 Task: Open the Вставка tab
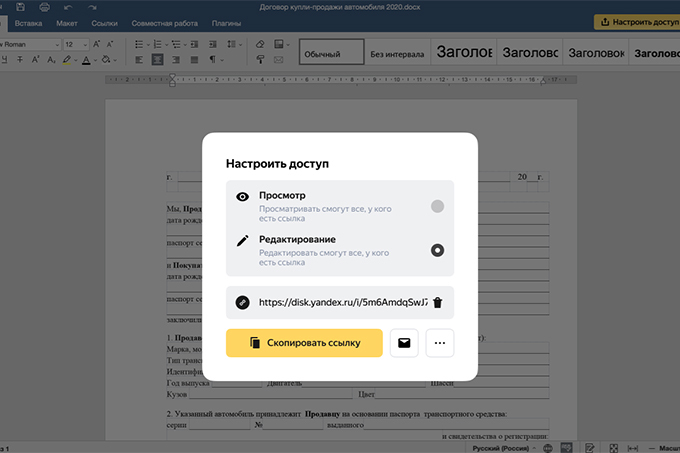coord(29,21)
